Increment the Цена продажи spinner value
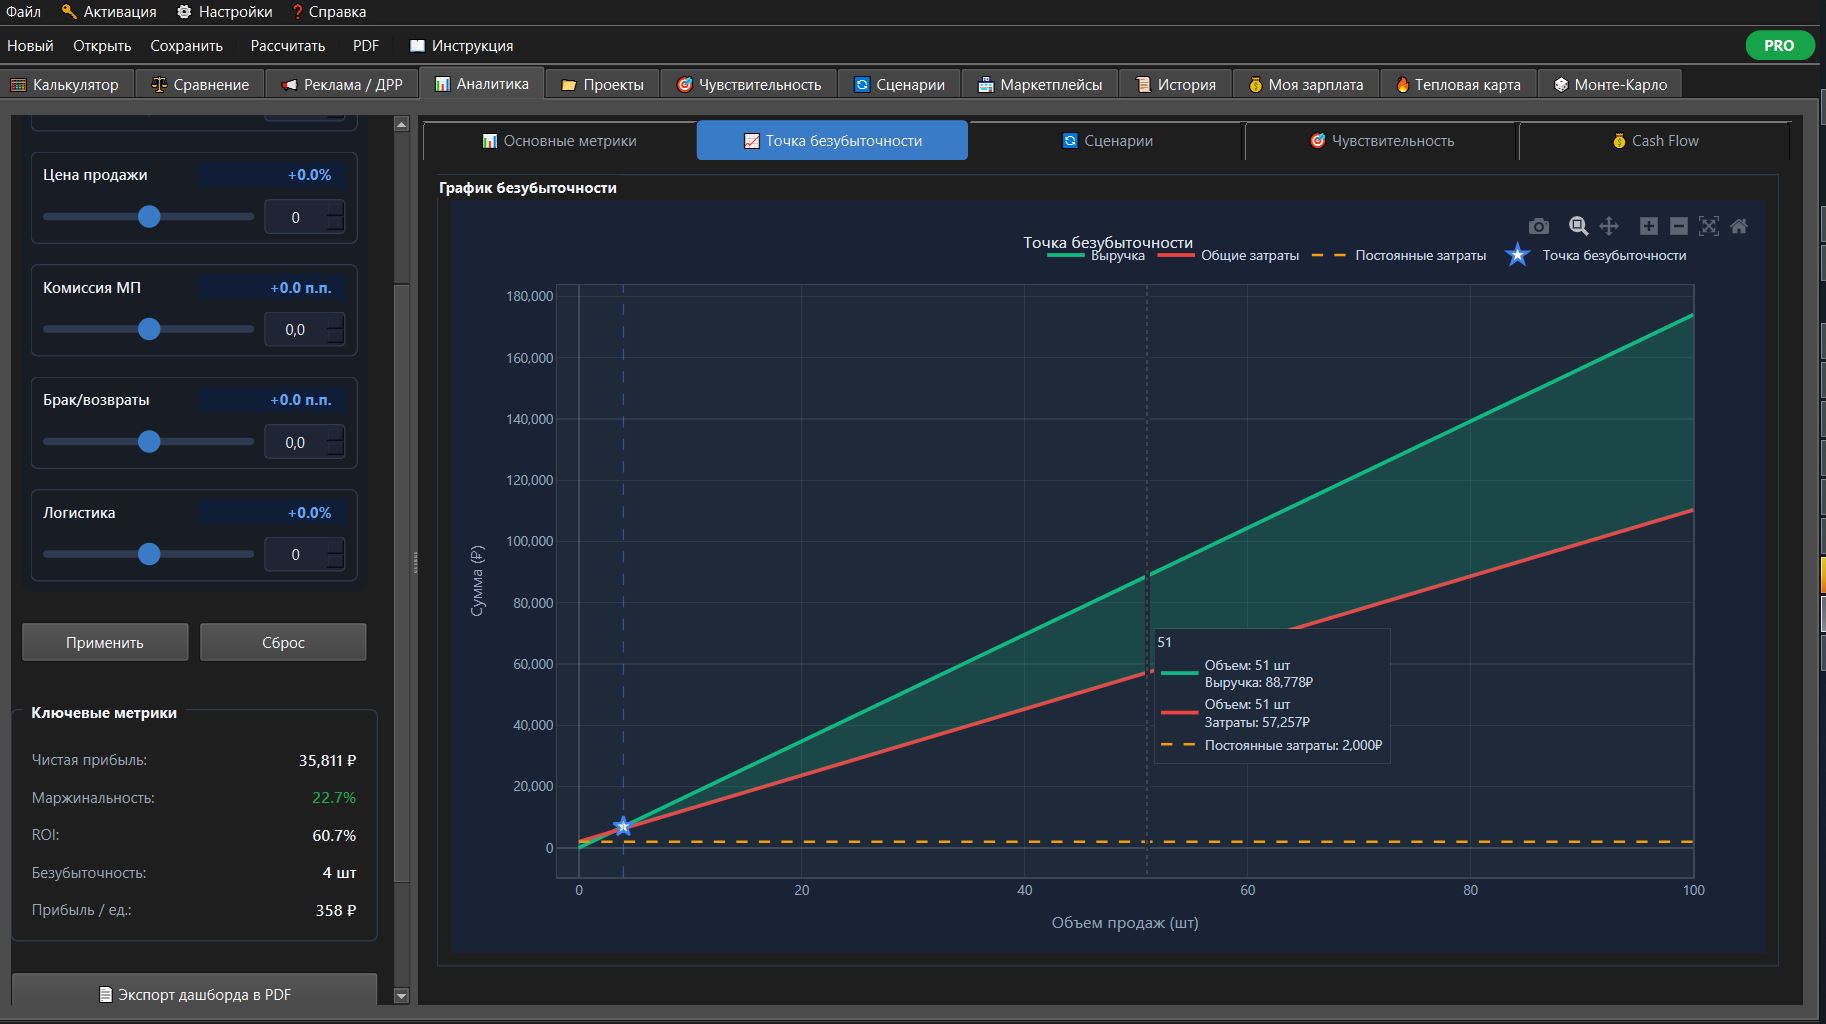The width and height of the screenshot is (1826, 1024). pyautogui.click(x=335, y=210)
